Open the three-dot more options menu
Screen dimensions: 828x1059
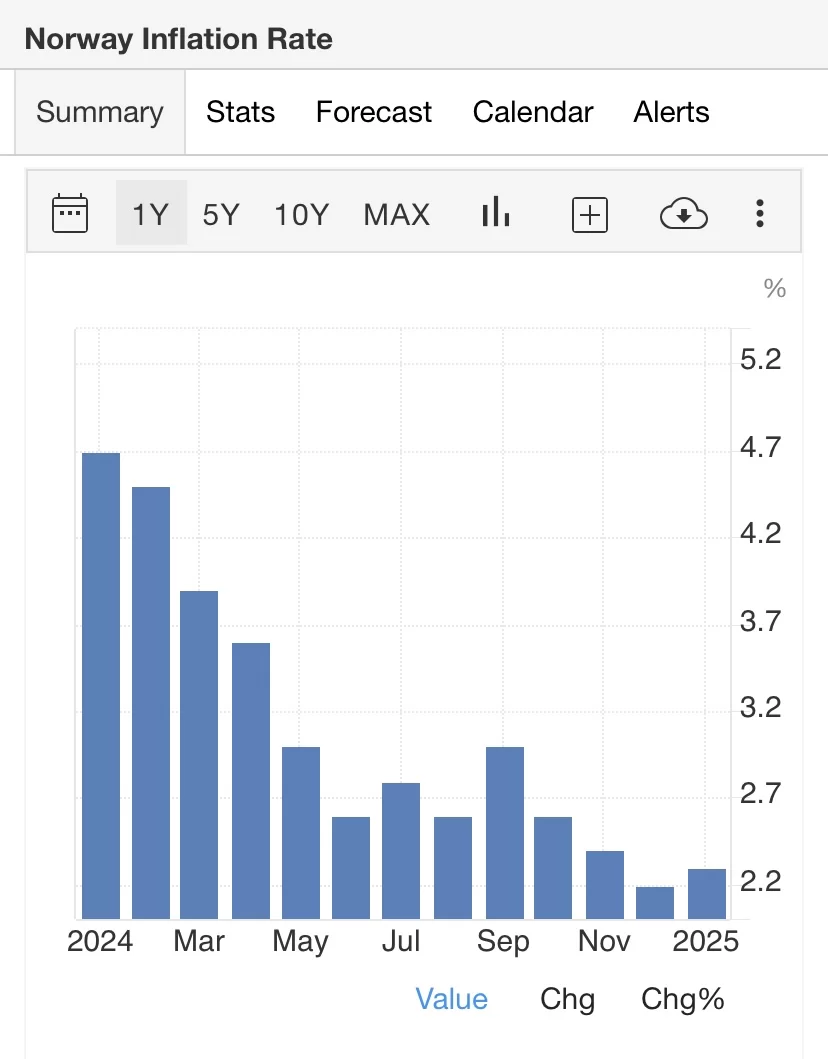coord(760,214)
